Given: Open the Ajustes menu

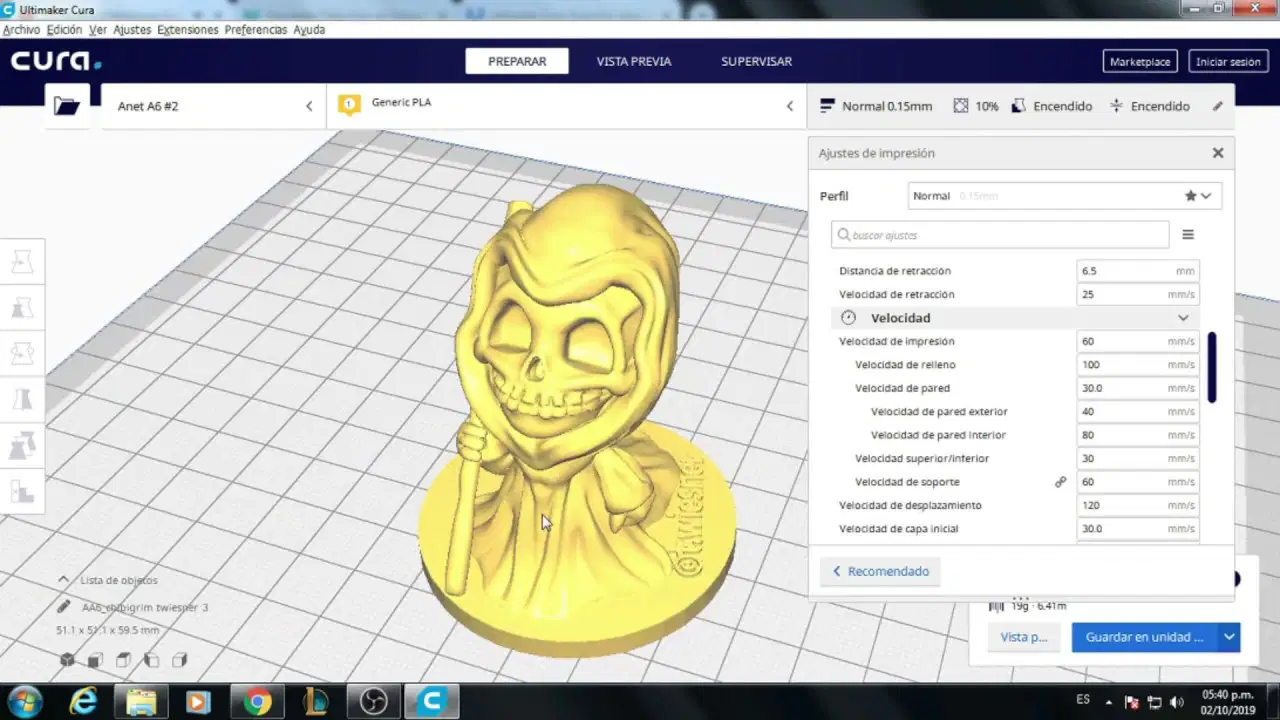Looking at the screenshot, I should coord(132,30).
